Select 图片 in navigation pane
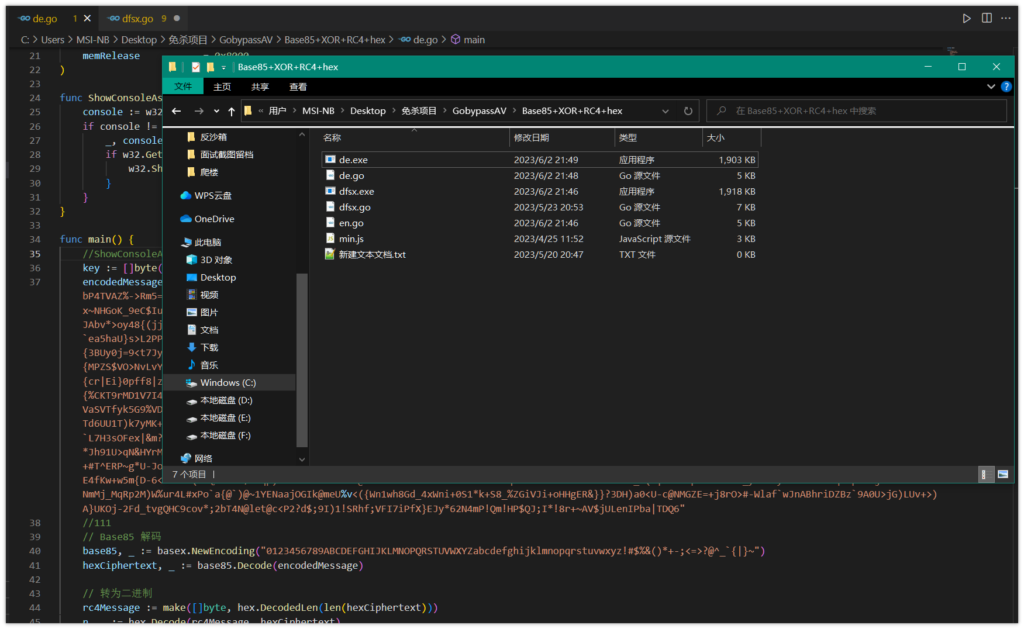The height and width of the screenshot is (629, 1024). 202,313
